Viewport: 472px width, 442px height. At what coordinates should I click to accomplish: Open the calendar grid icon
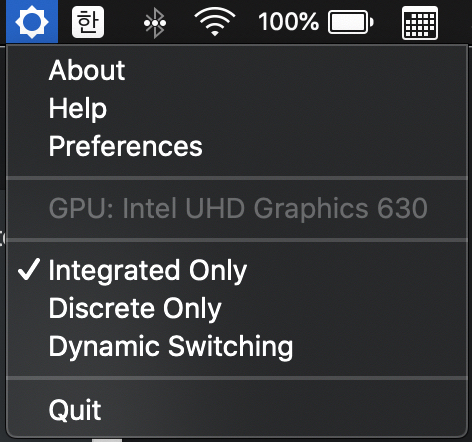pyautogui.click(x=420, y=23)
